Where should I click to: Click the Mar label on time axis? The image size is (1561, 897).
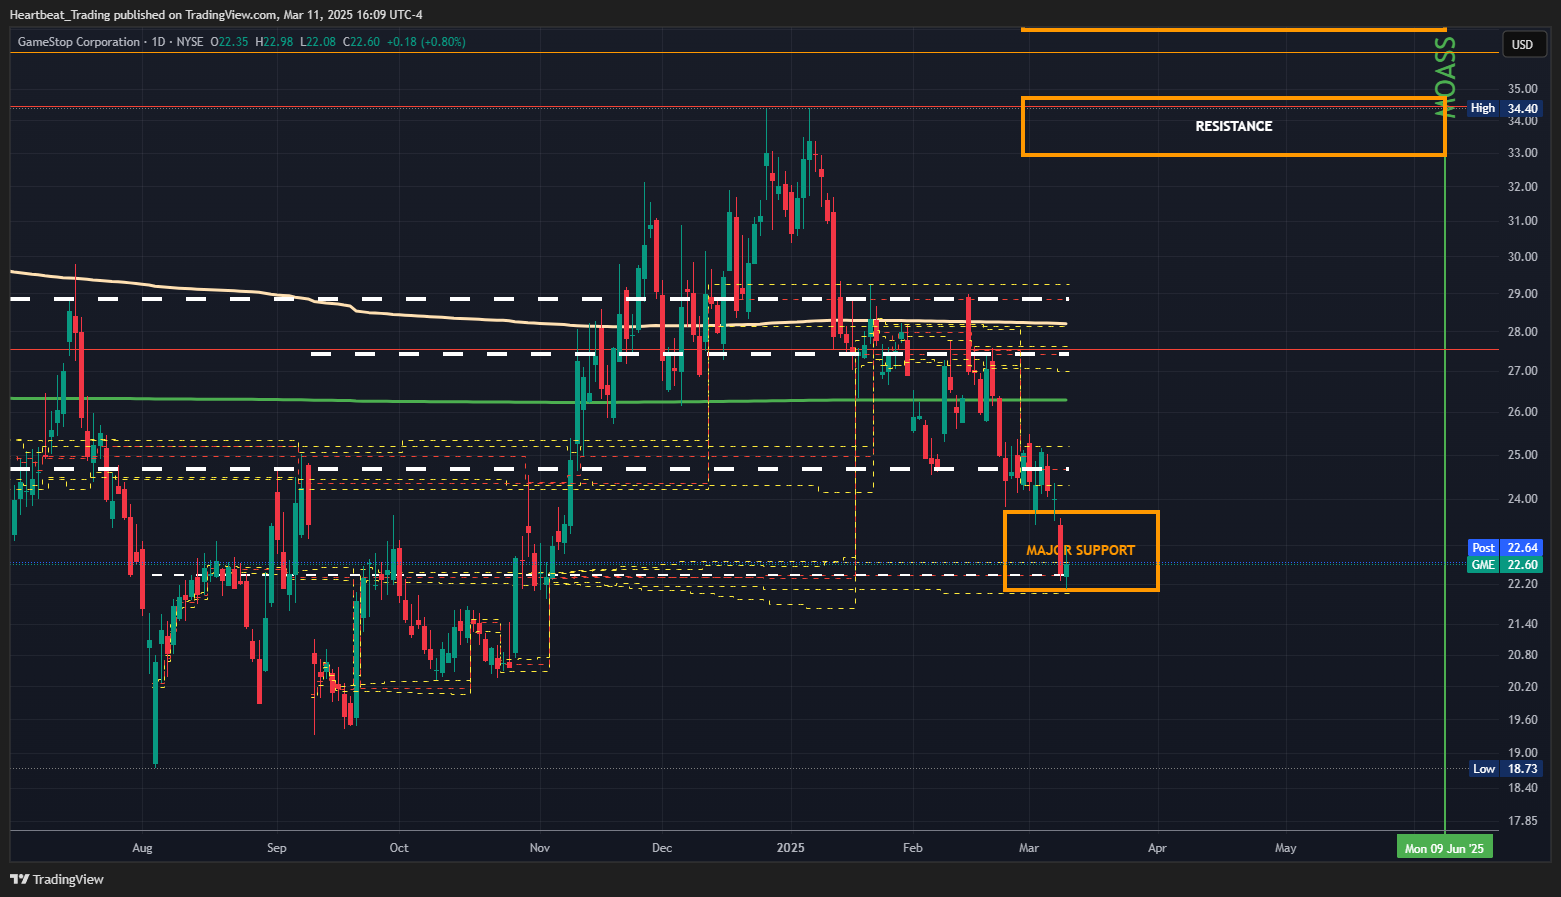1029,848
